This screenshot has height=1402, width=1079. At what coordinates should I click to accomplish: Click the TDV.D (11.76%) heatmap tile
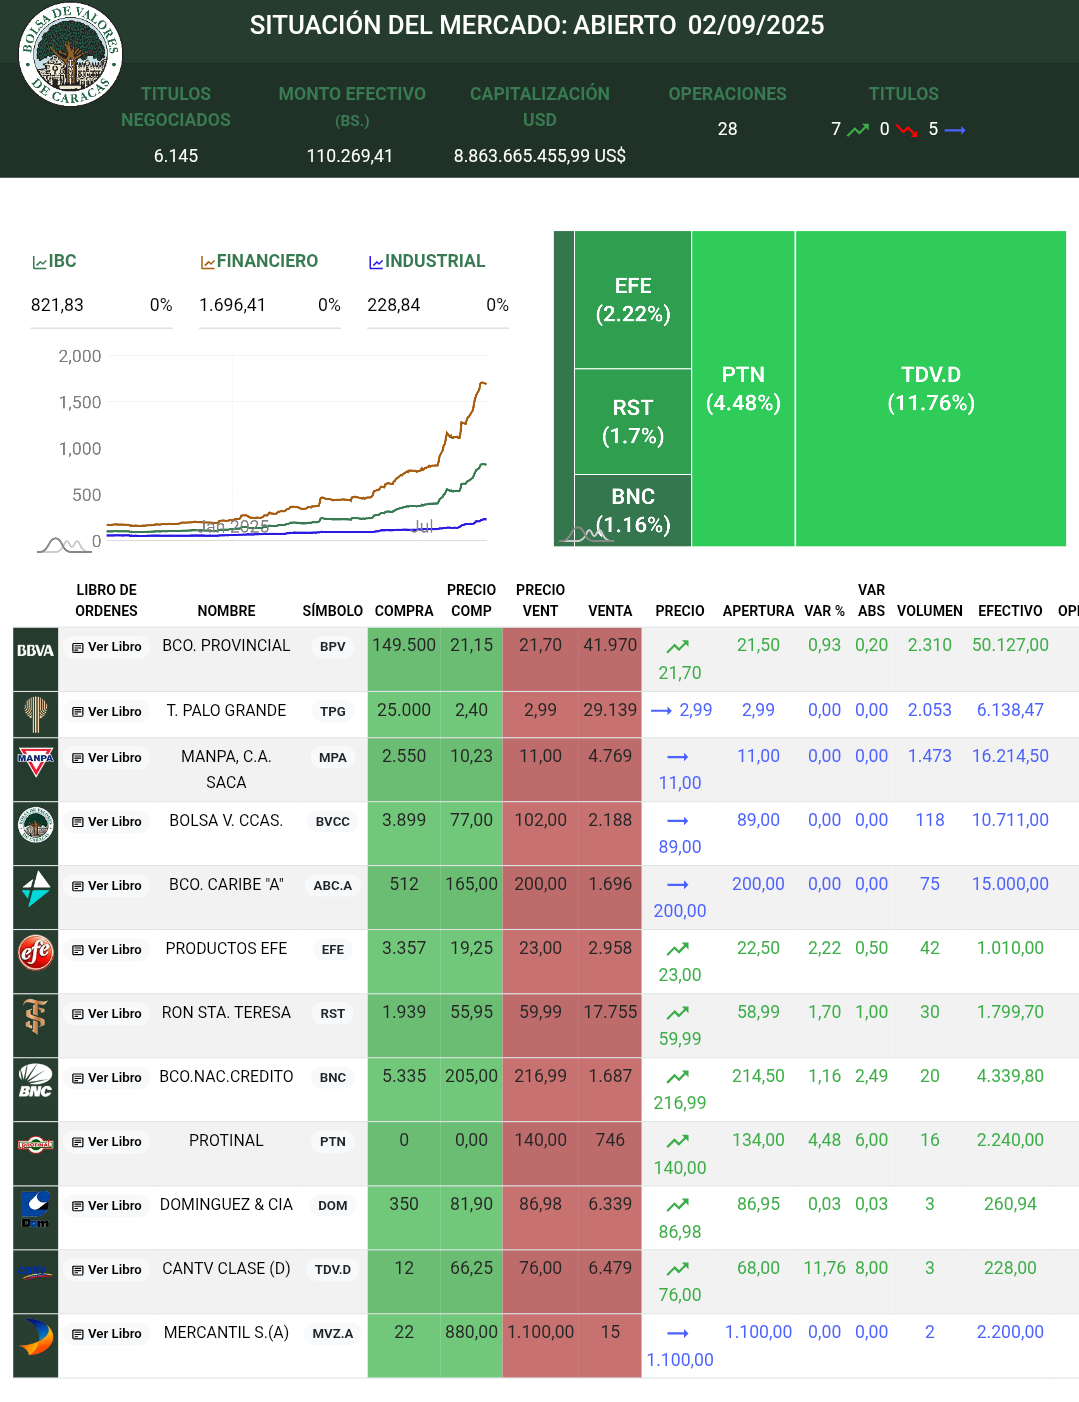(x=931, y=389)
